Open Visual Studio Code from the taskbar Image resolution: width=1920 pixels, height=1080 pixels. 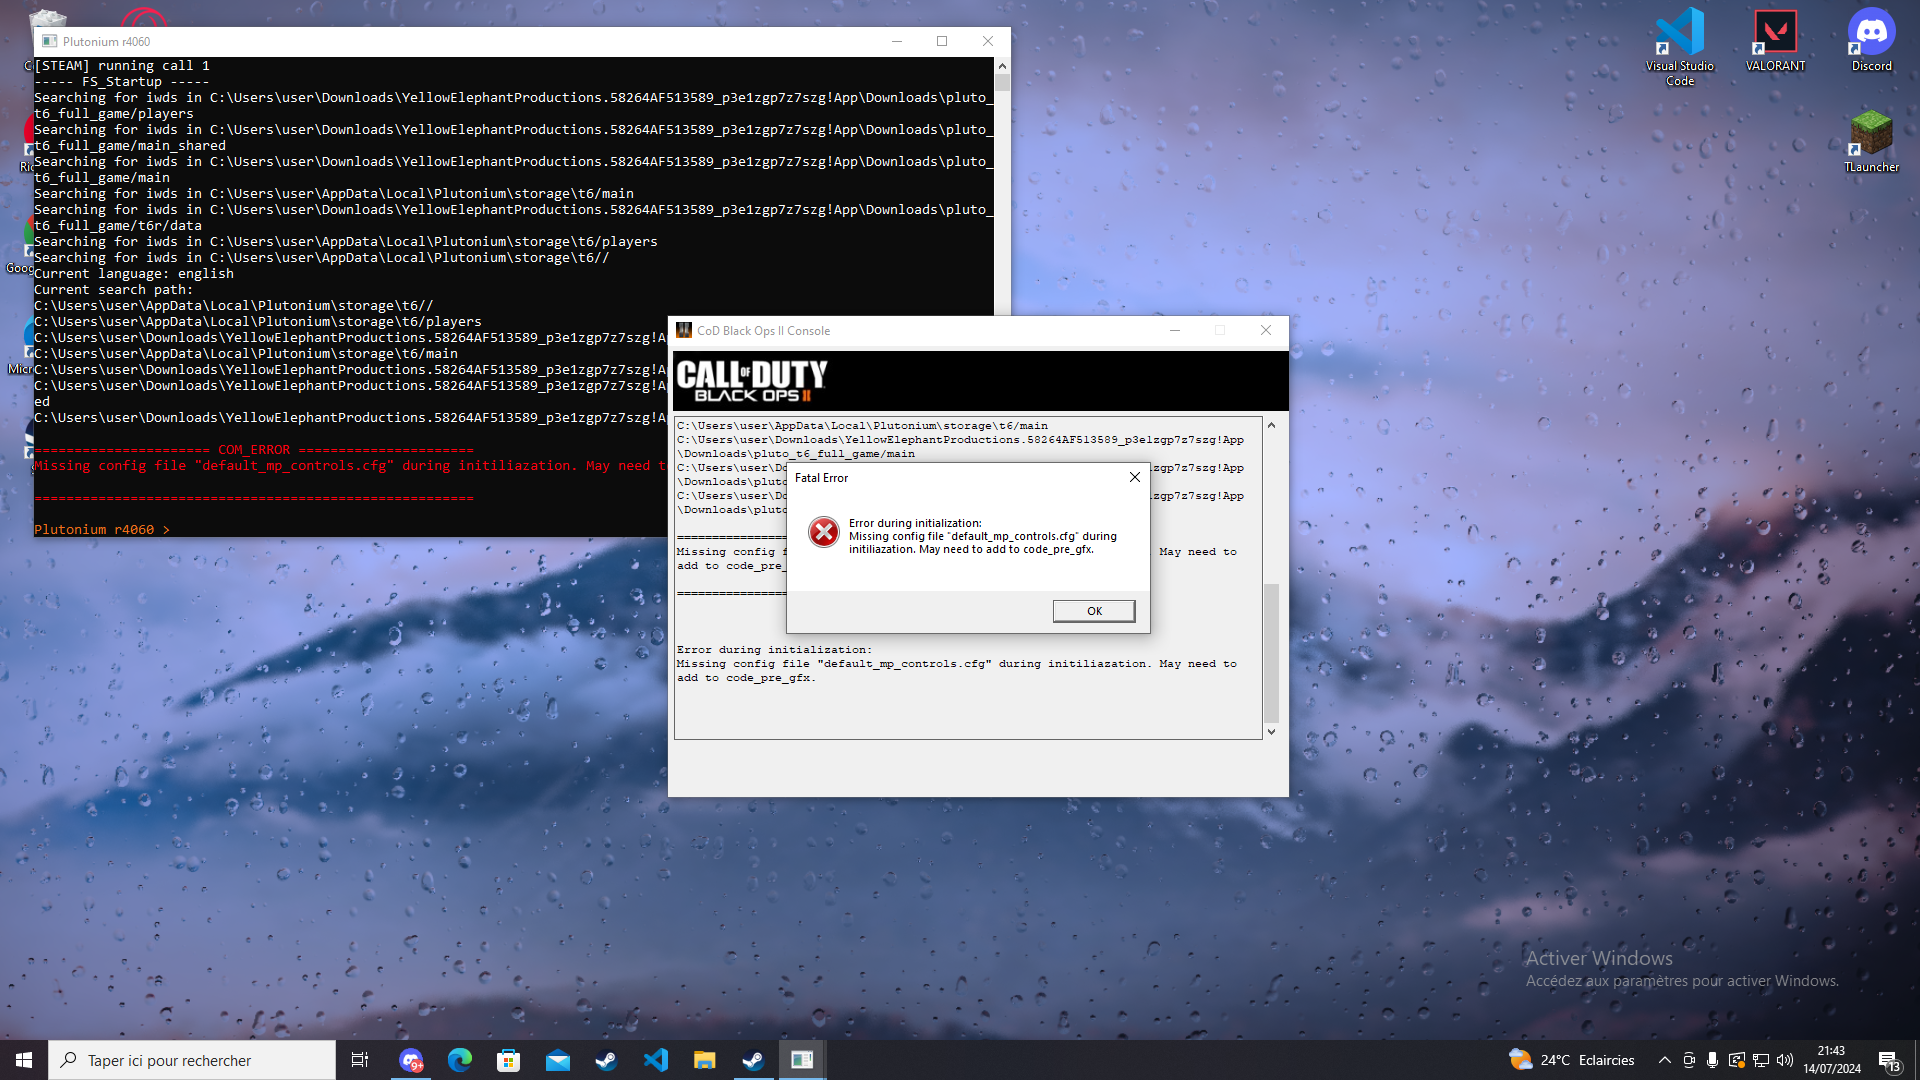tap(656, 1060)
